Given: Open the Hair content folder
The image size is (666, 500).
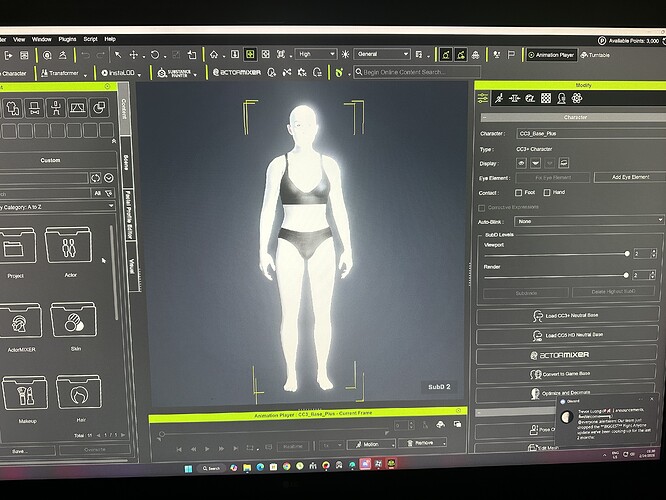Looking at the screenshot, I should 79,393.
